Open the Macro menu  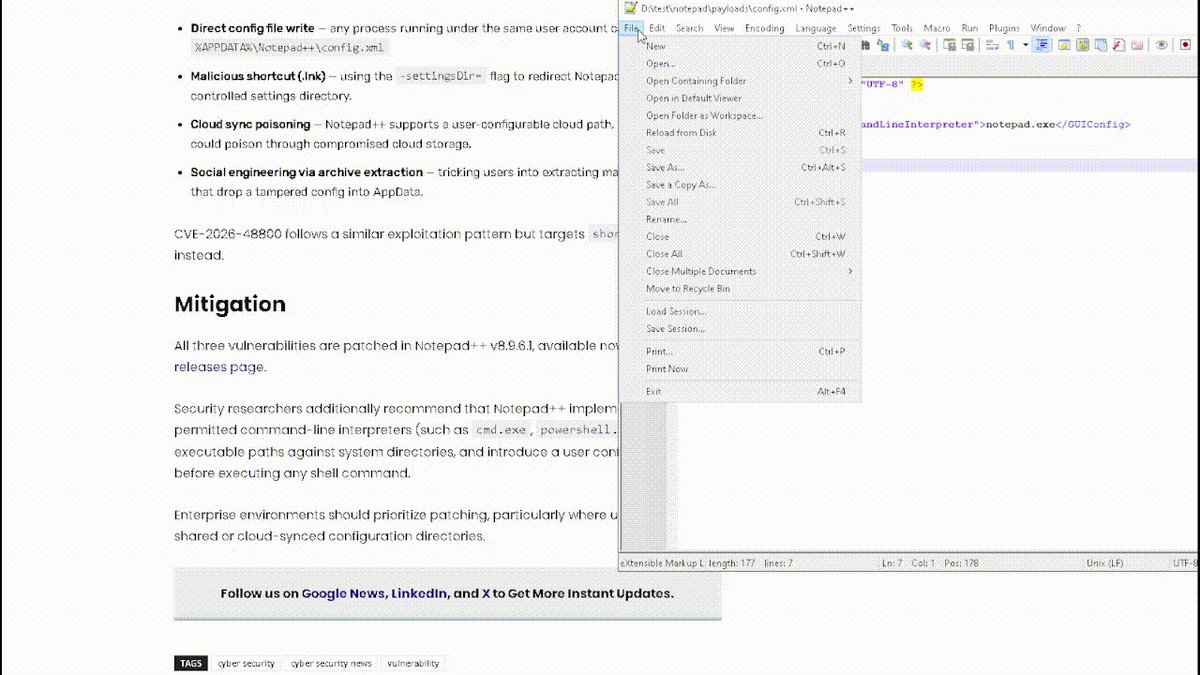[937, 28]
